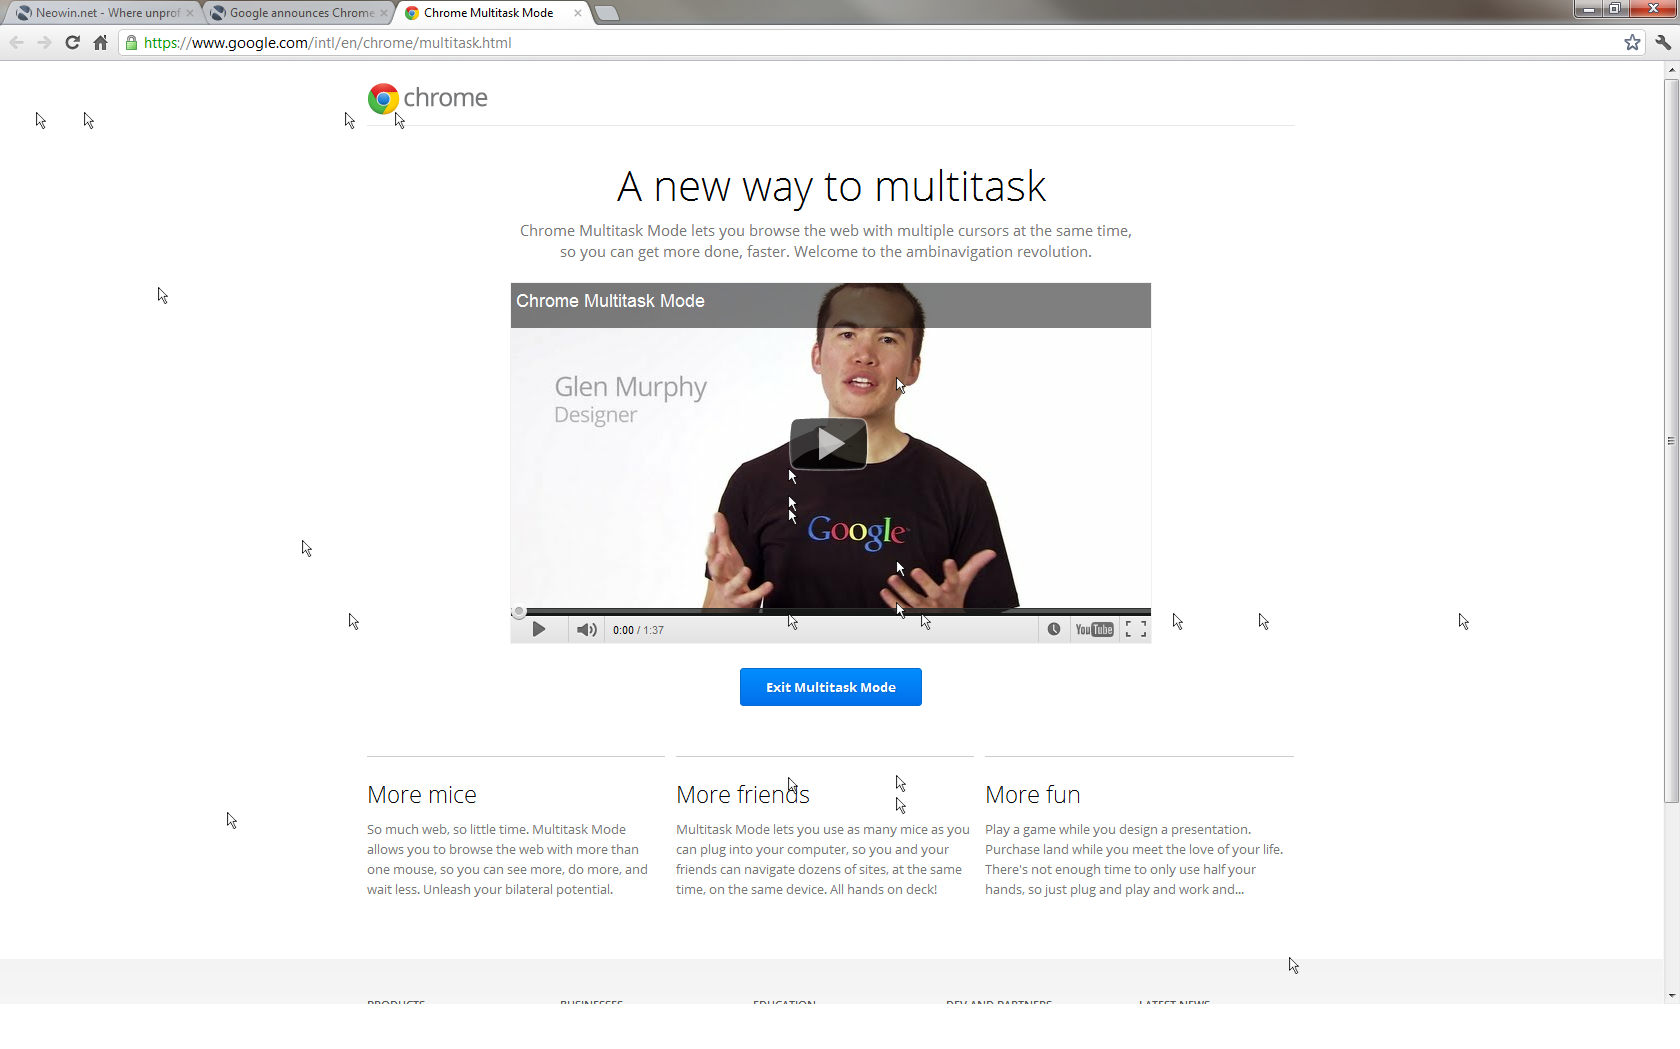
Task: Switch to the Neowin.net tab
Action: [107, 13]
